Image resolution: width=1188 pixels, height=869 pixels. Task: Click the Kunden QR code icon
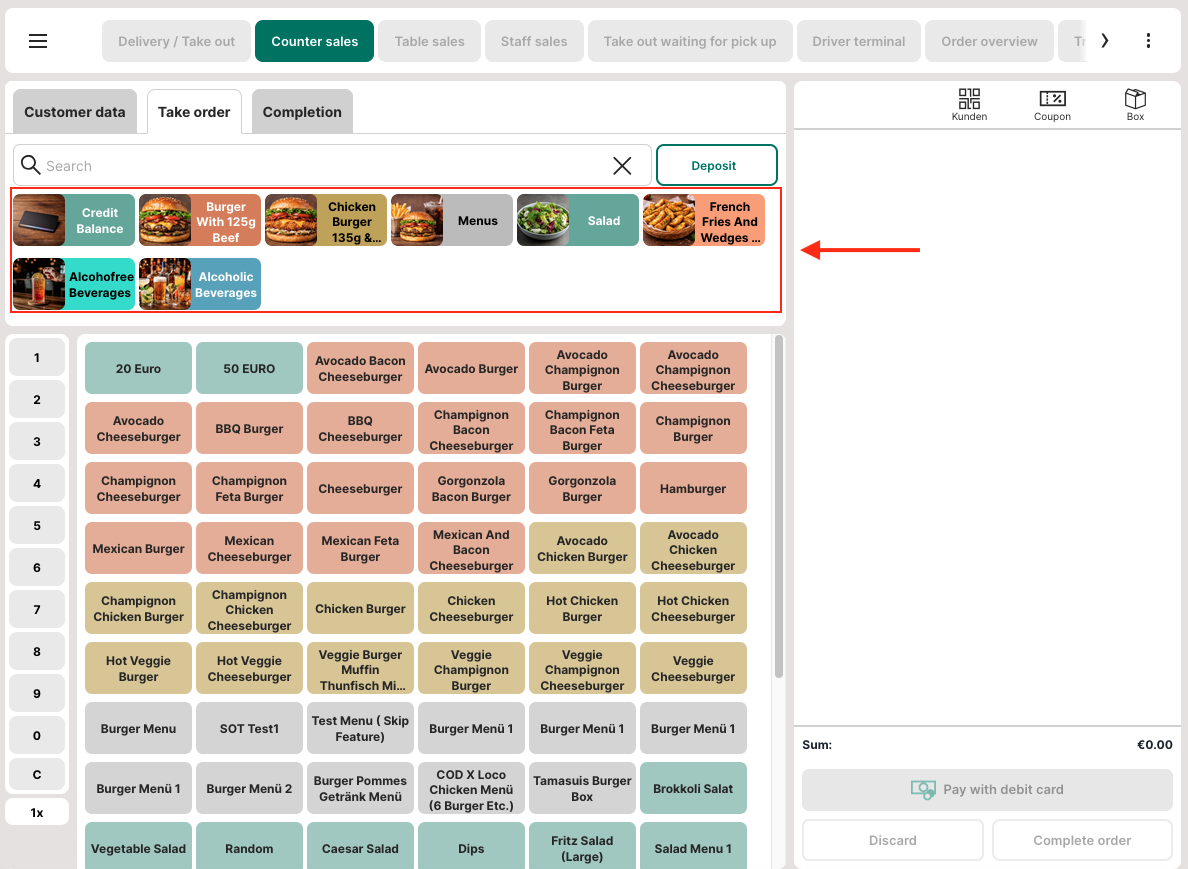969,104
